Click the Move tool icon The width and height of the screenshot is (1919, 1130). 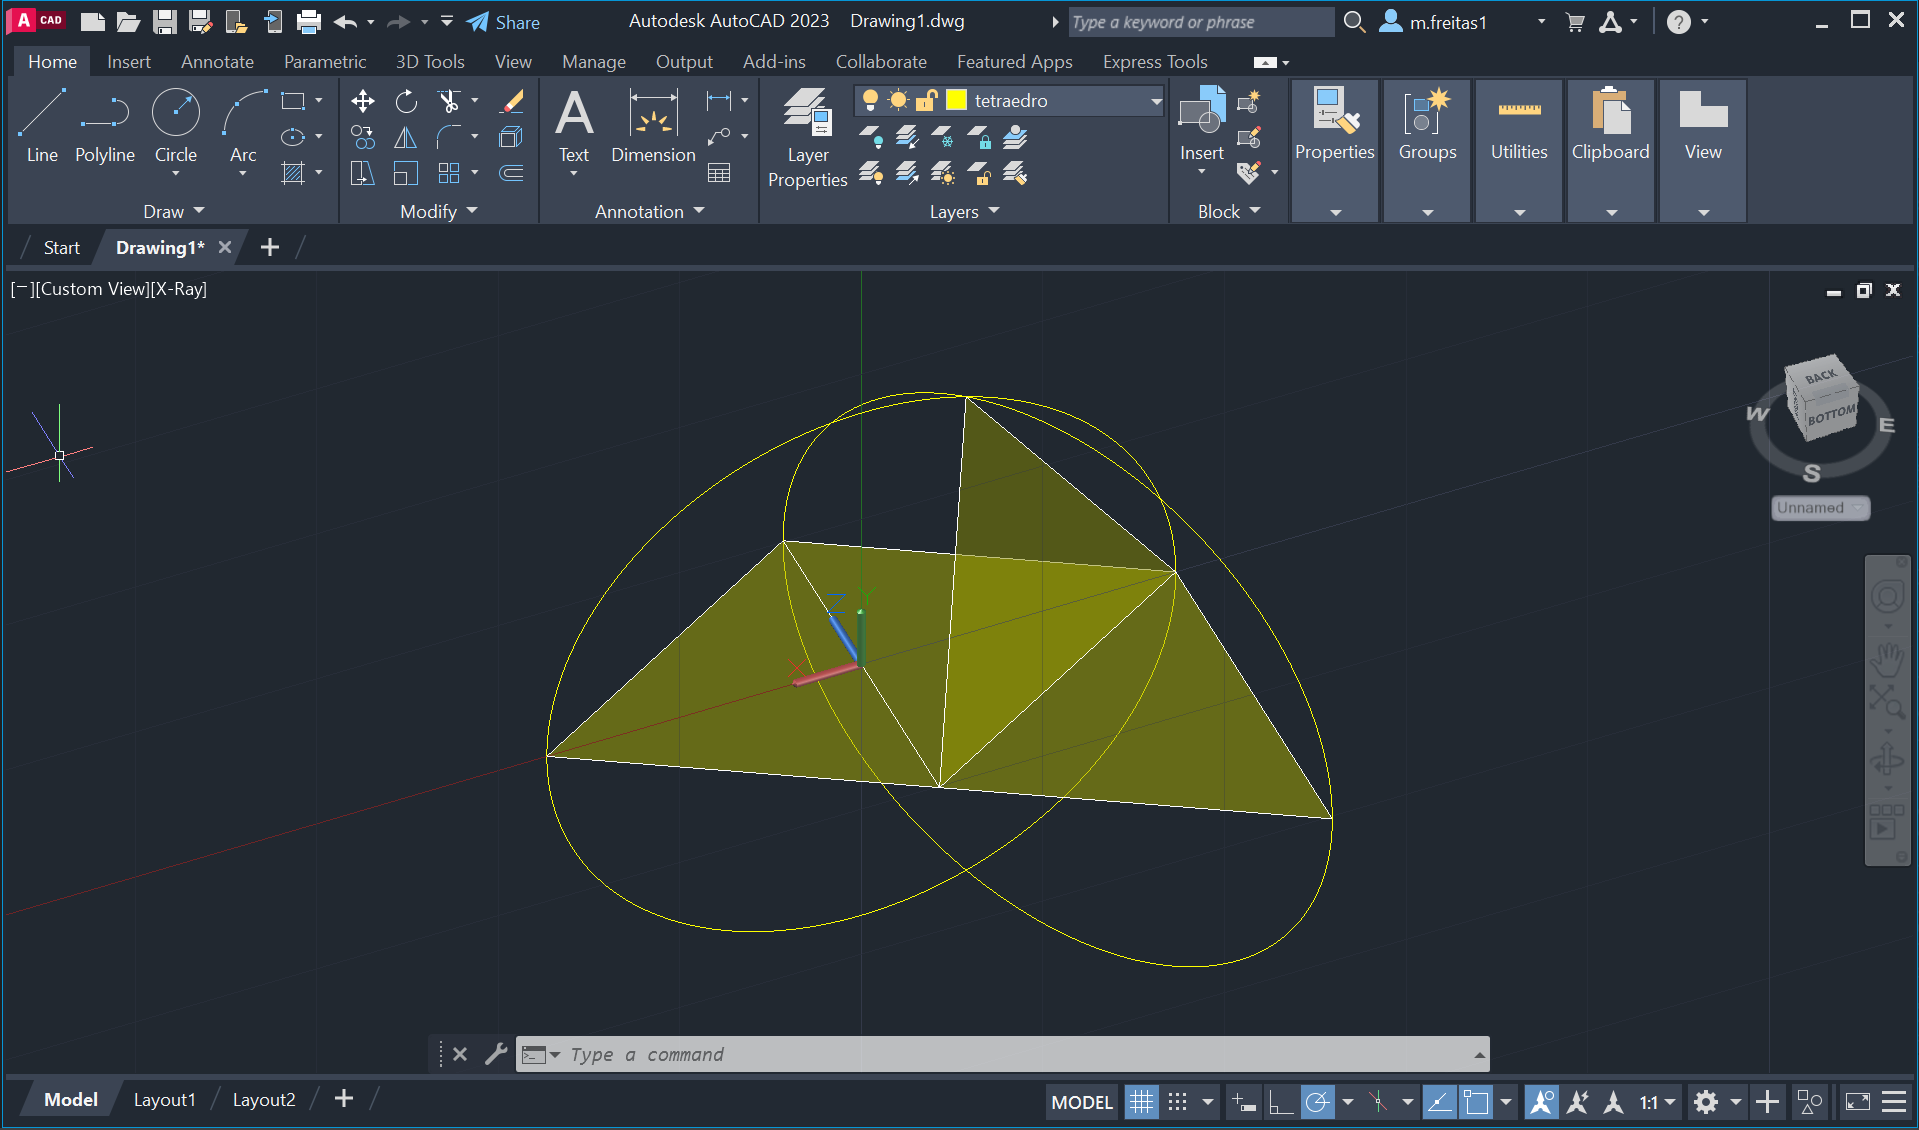pos(362,101)
